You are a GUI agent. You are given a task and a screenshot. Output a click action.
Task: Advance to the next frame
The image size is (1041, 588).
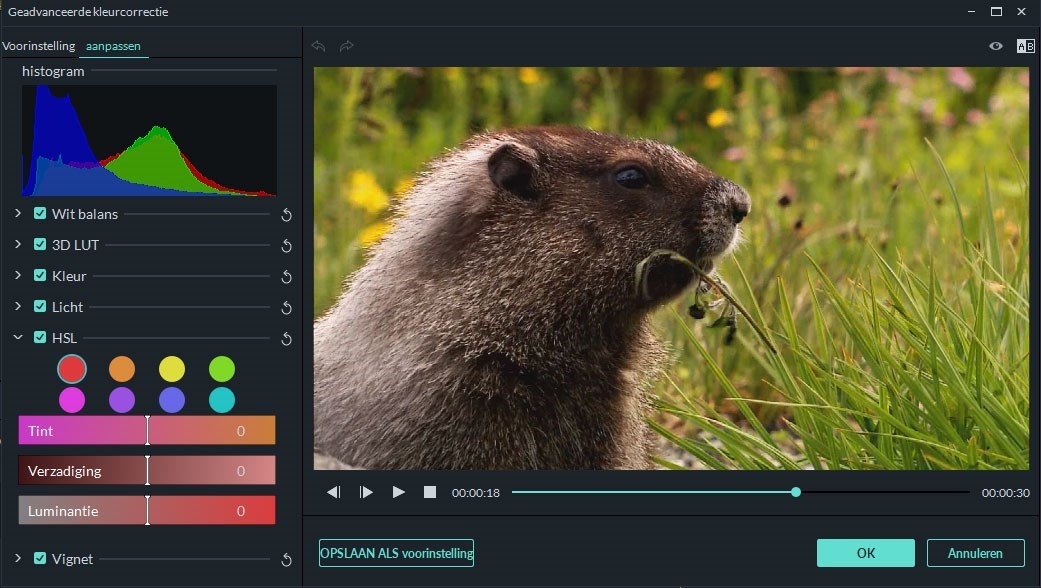[366, 492]
